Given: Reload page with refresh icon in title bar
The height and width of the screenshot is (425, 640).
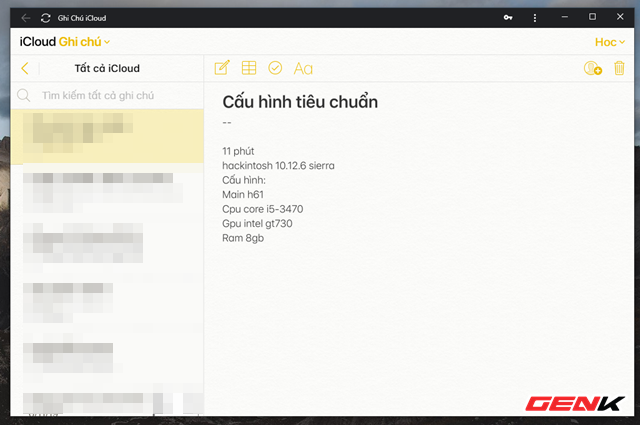Looking at the screenshot, I should pos(46,18).
